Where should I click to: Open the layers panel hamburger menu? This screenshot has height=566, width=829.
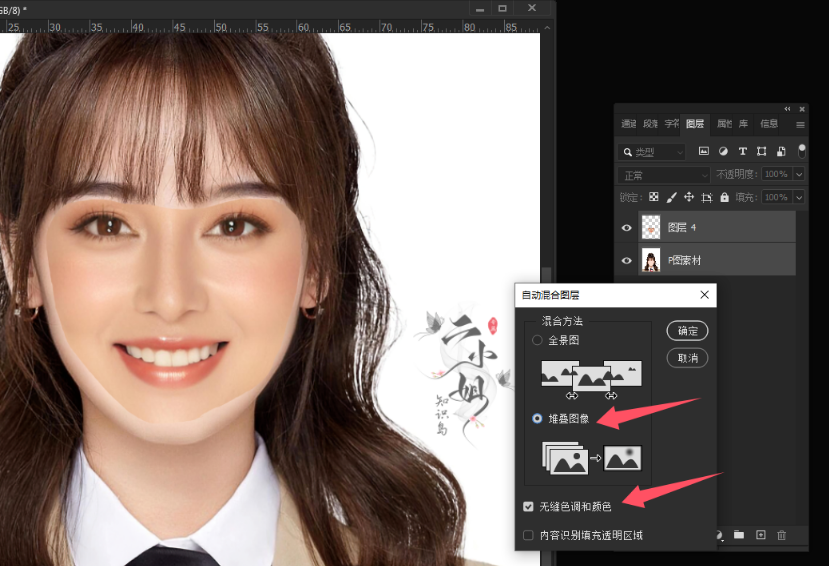coord(800,125)
